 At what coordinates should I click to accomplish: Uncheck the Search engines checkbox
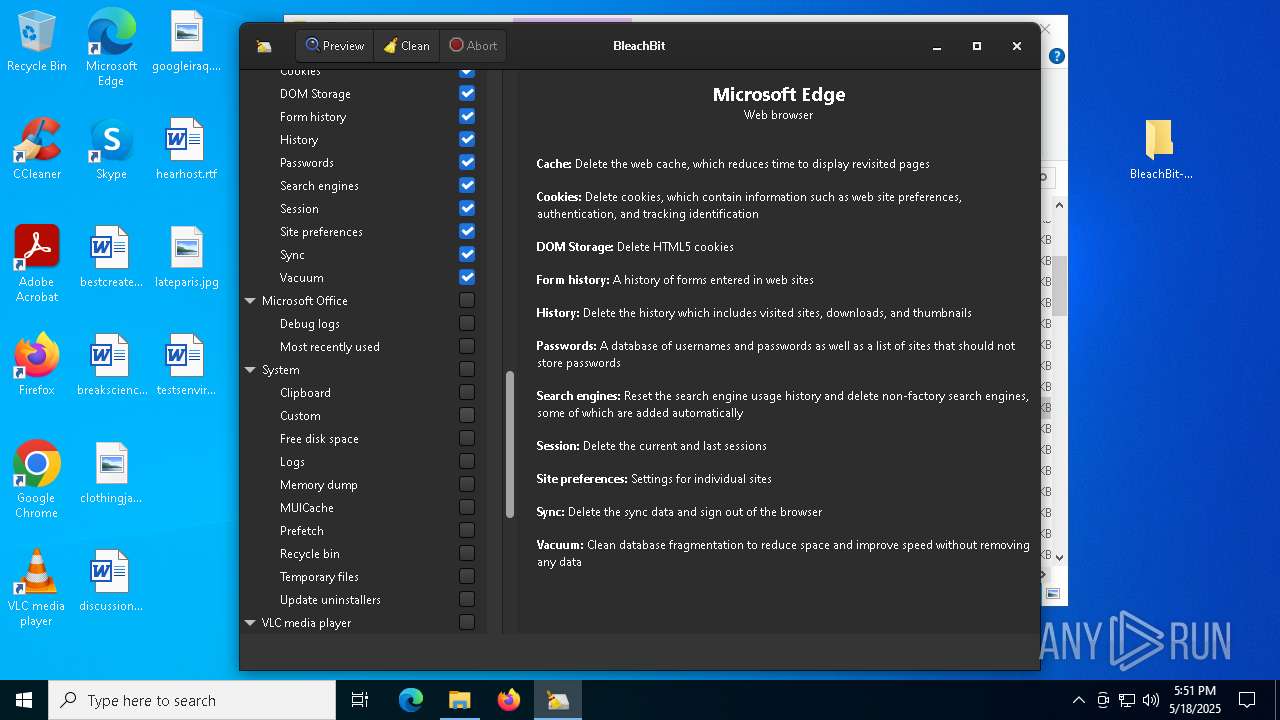click(467, 185)
